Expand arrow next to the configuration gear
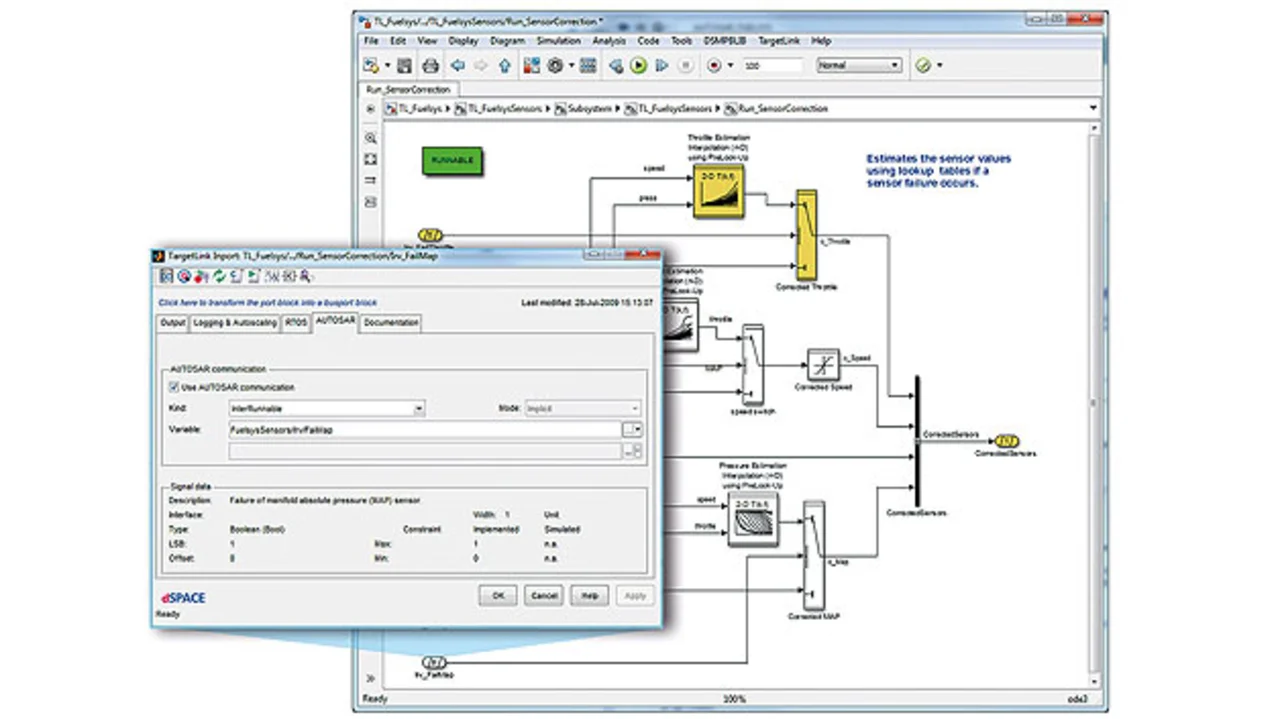 click(571, 66)
